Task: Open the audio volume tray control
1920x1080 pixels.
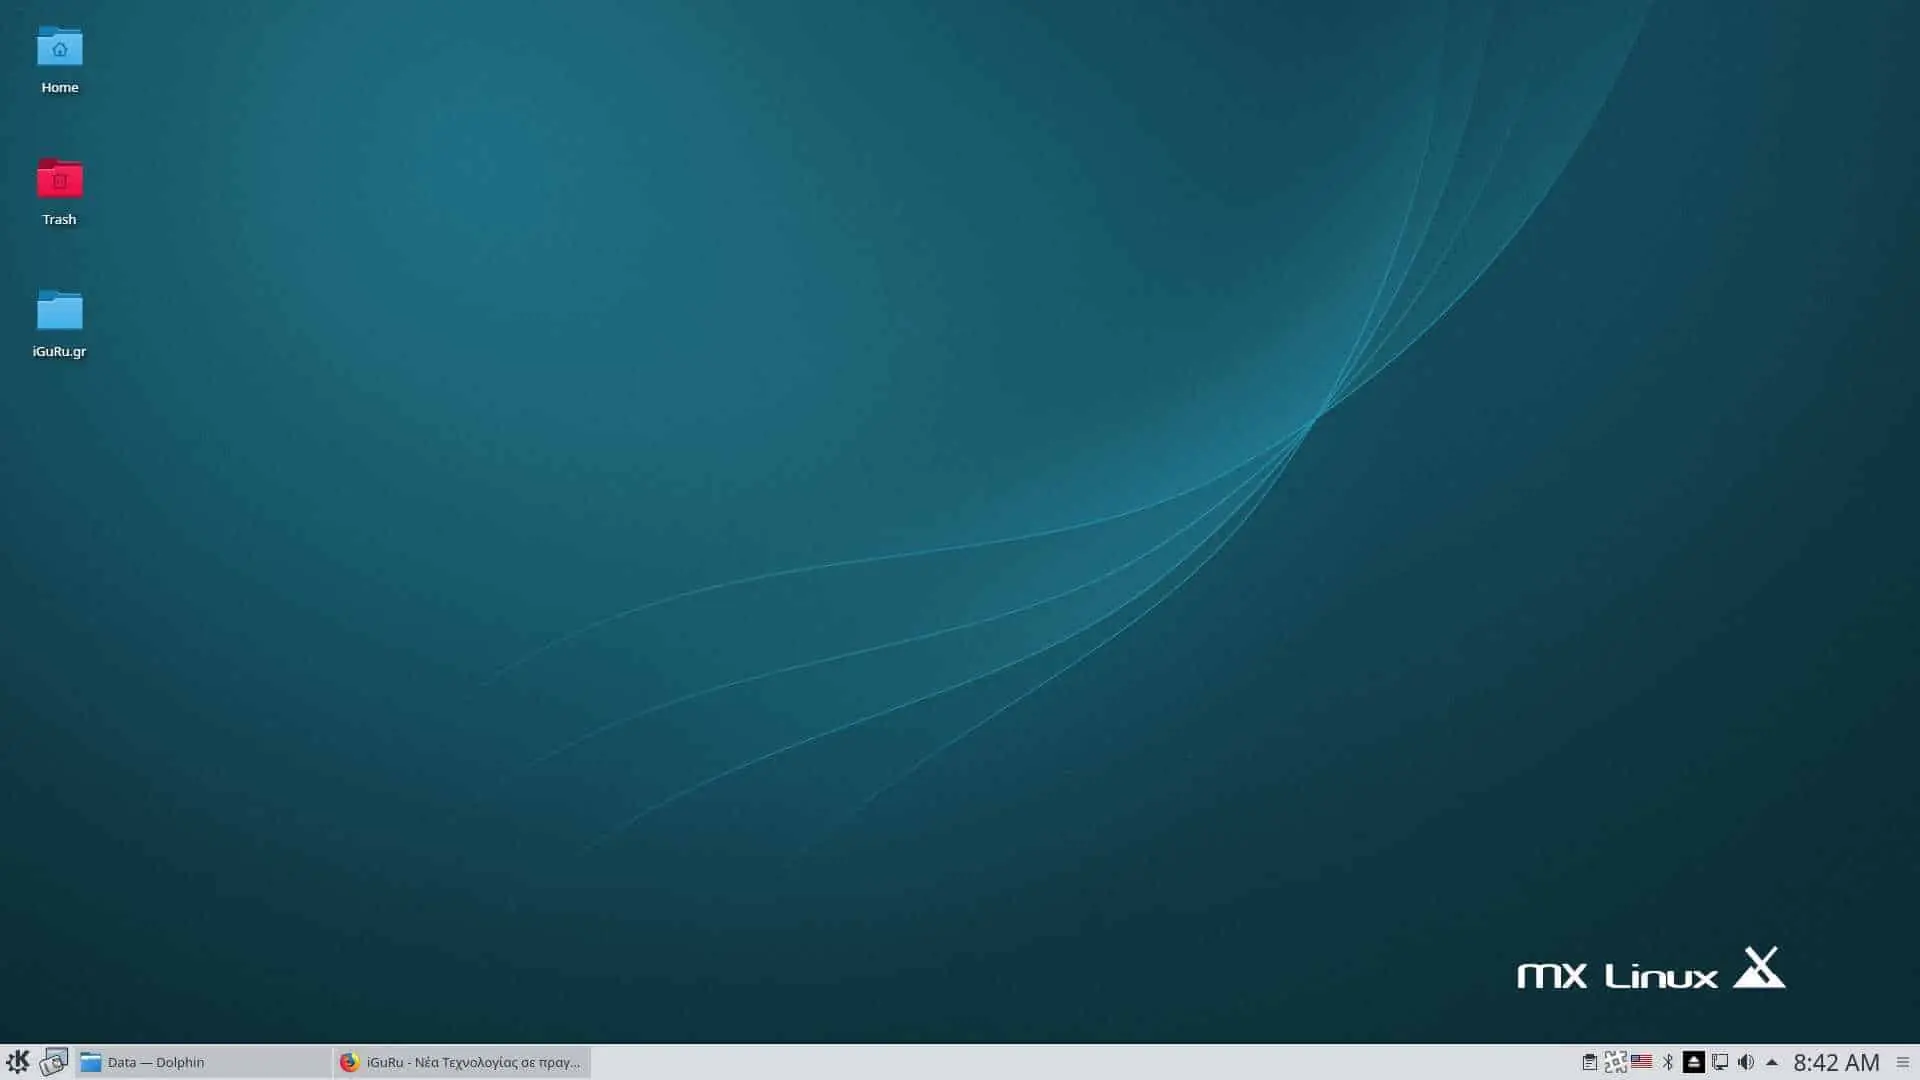Action: pyautogui.click(x=1746, y=1062)
